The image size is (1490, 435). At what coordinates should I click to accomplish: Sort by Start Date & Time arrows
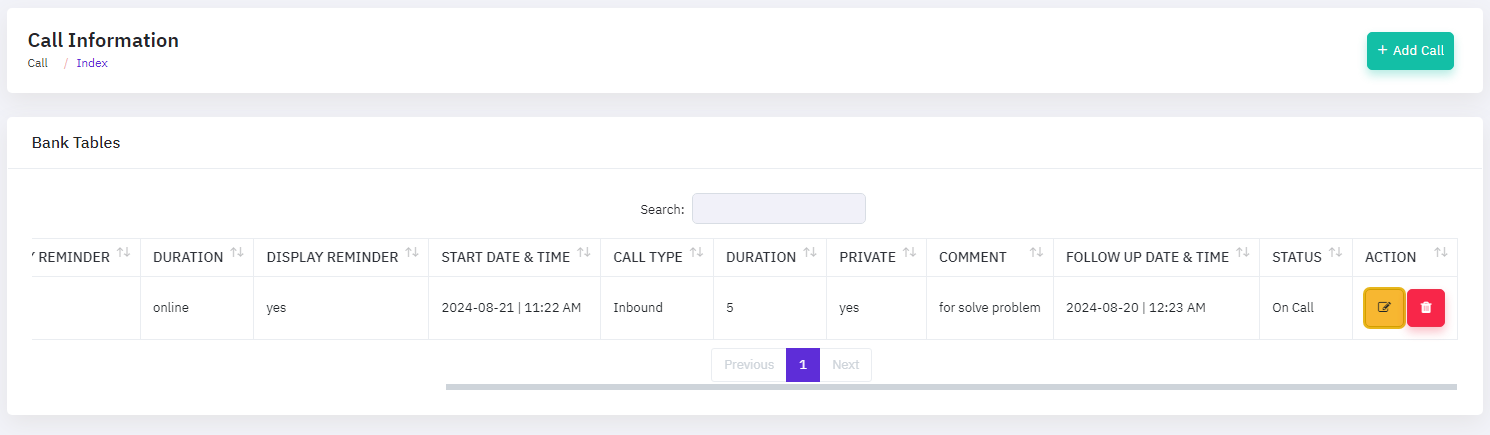click(x=585, y=254)
